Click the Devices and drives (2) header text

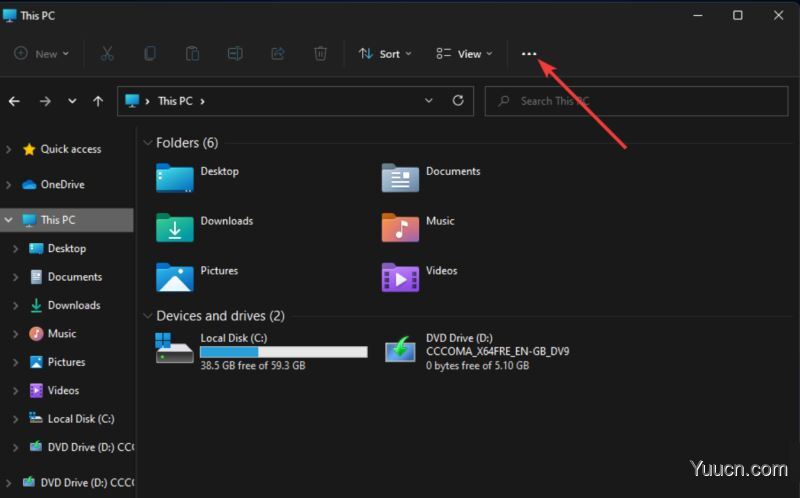(220, 316)
